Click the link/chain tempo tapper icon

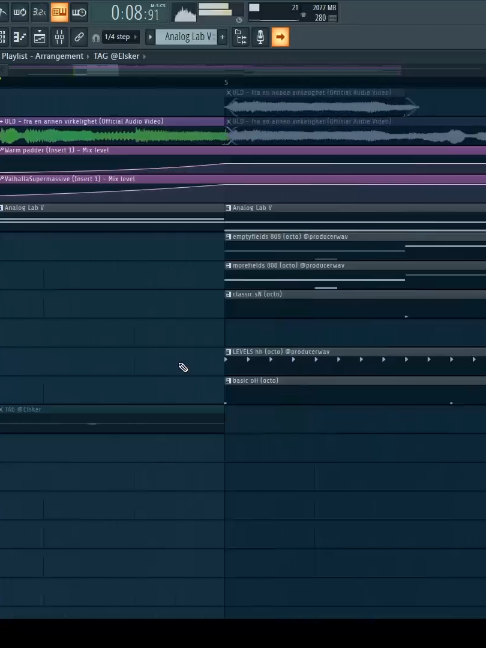point(79,37)
